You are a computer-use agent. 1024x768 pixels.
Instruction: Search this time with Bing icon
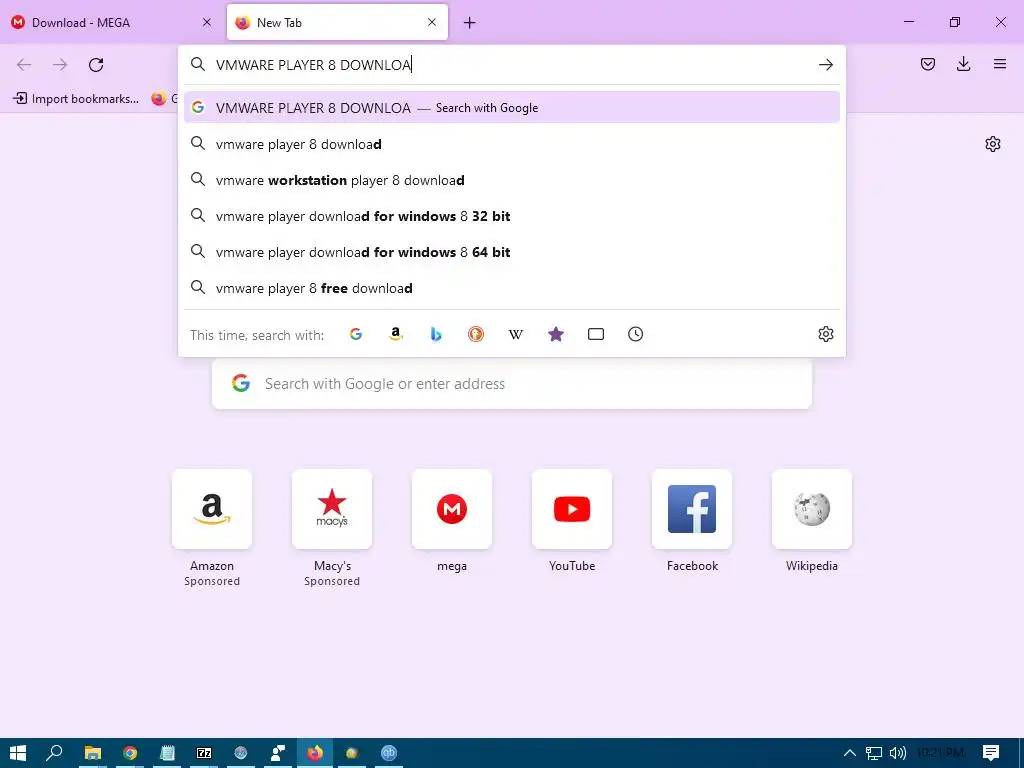click(436, 334)
